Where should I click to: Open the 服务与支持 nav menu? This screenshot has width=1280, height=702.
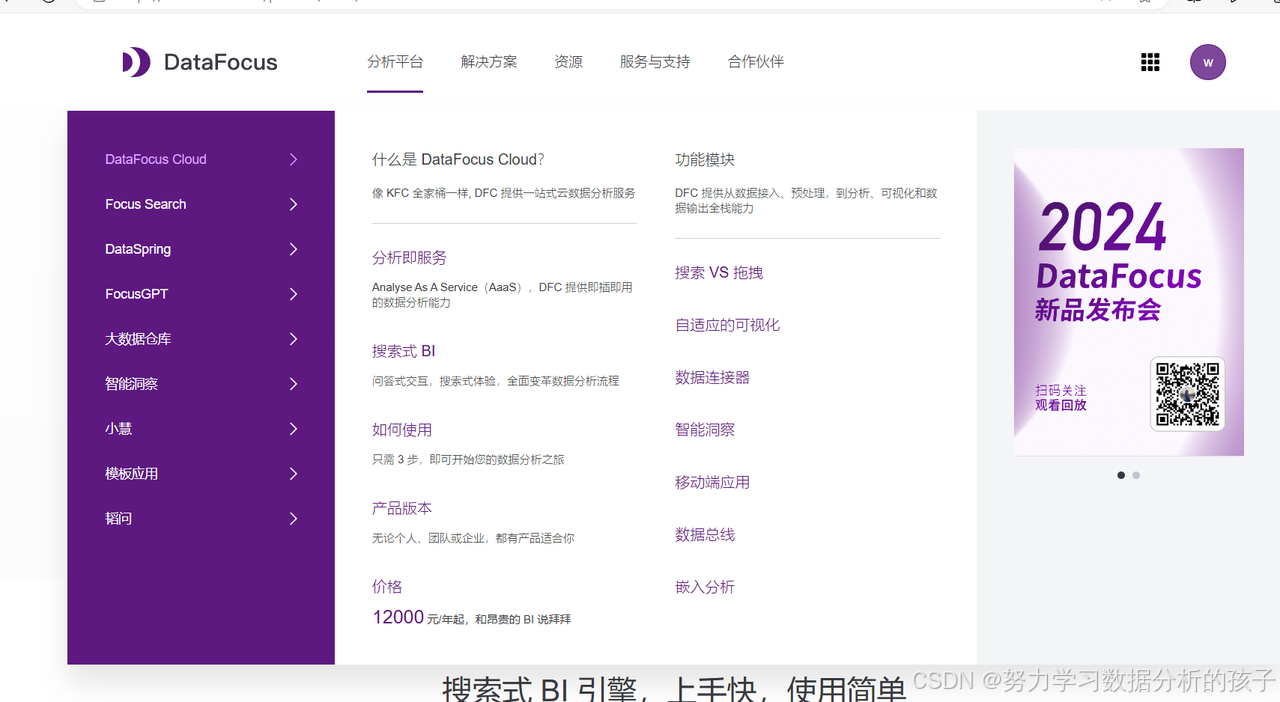coord(655,62)
